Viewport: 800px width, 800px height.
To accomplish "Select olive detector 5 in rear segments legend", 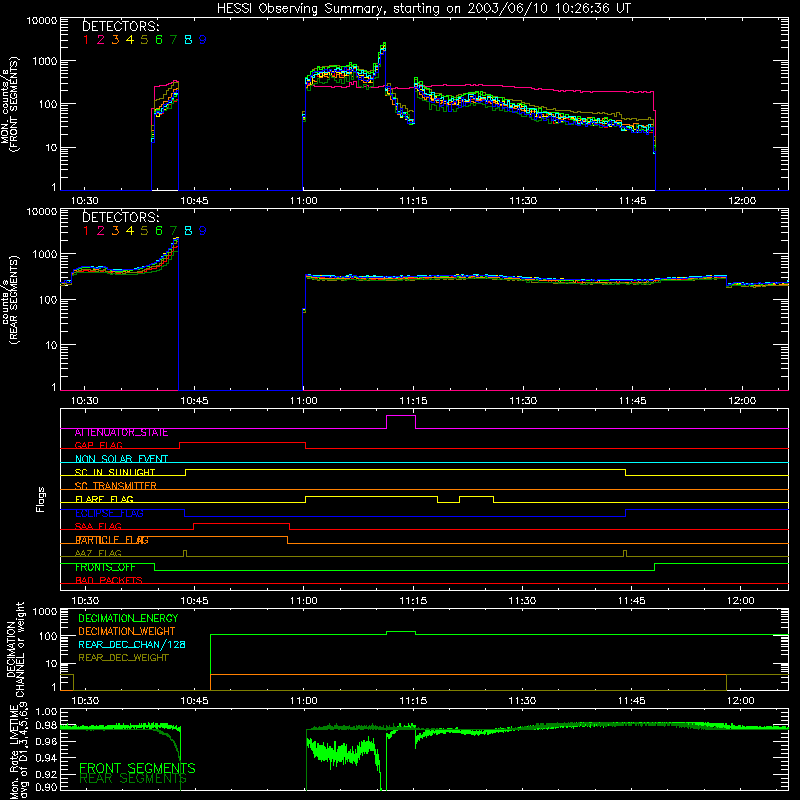I will pos(144,231).
